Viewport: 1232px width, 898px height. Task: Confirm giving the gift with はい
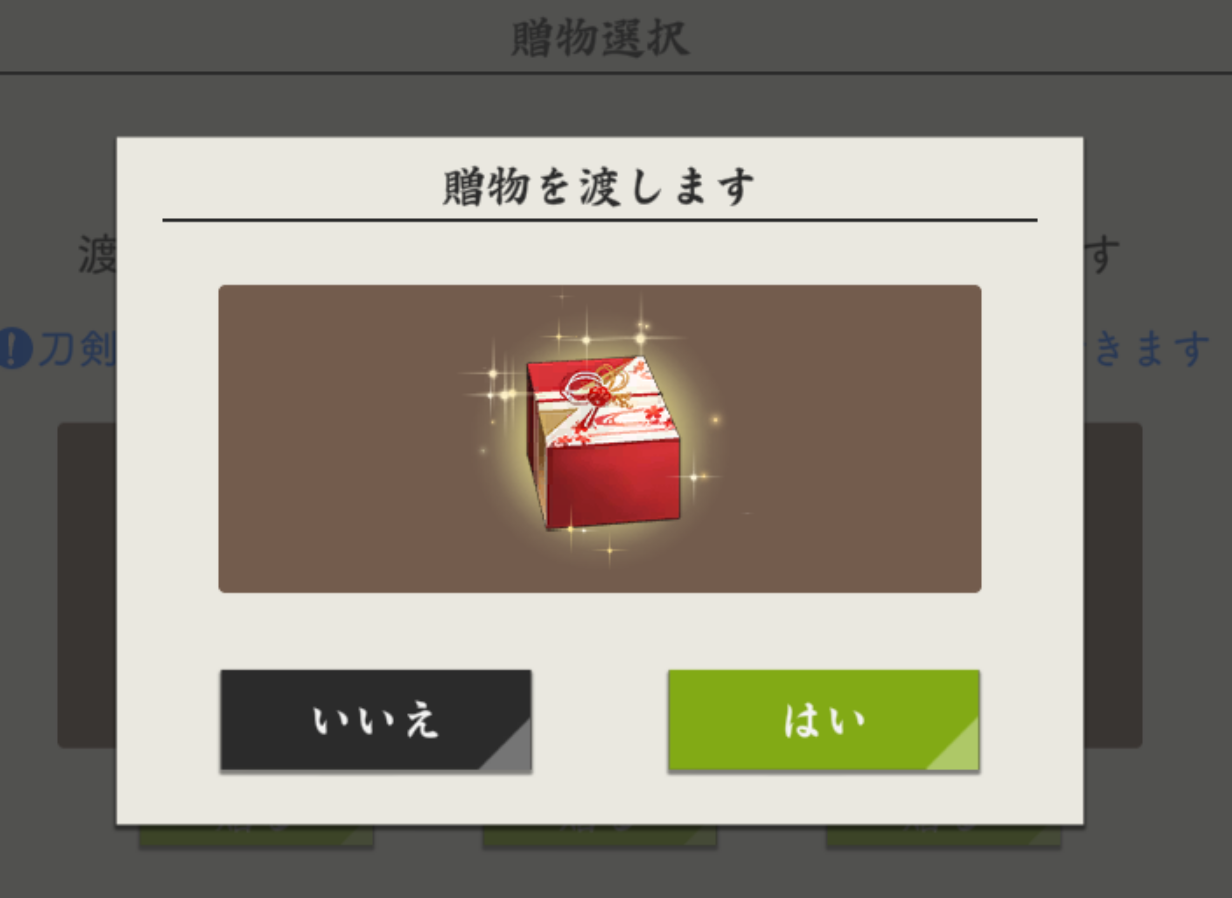[823, 720]
